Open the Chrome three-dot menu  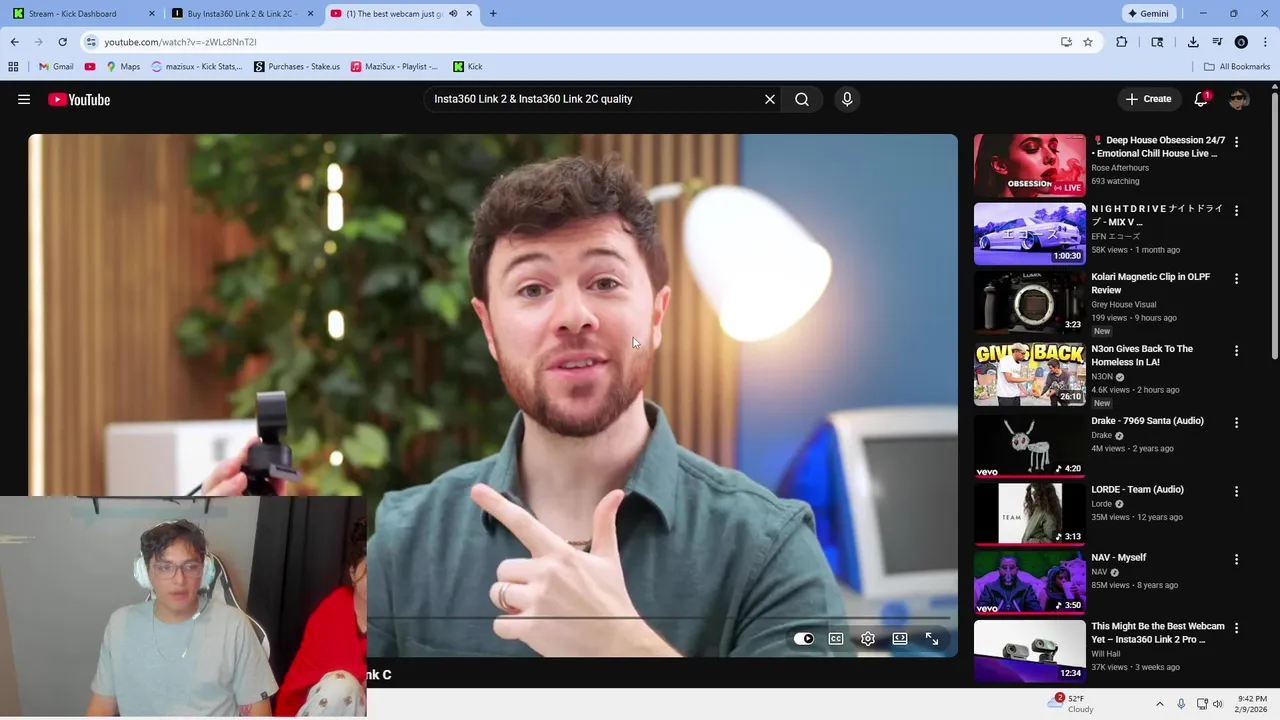click(x=1266, y=42)
